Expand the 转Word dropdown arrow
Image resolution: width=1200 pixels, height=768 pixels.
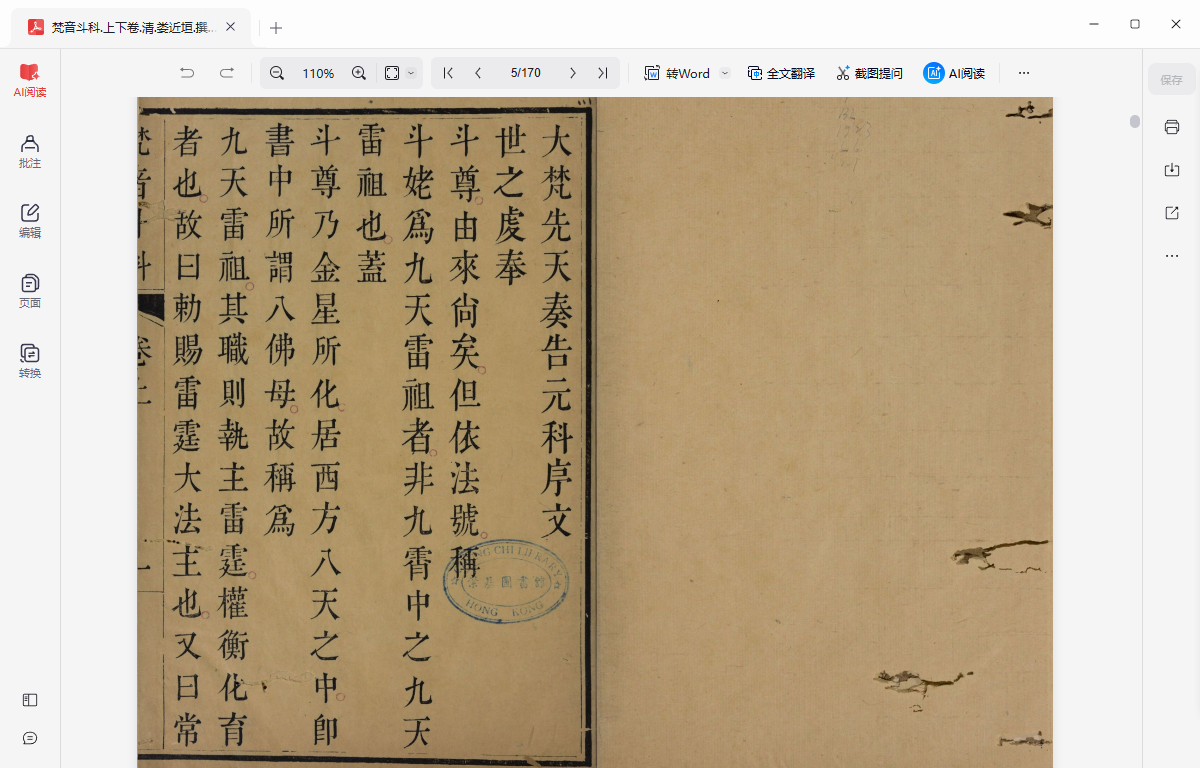(725, 73)
